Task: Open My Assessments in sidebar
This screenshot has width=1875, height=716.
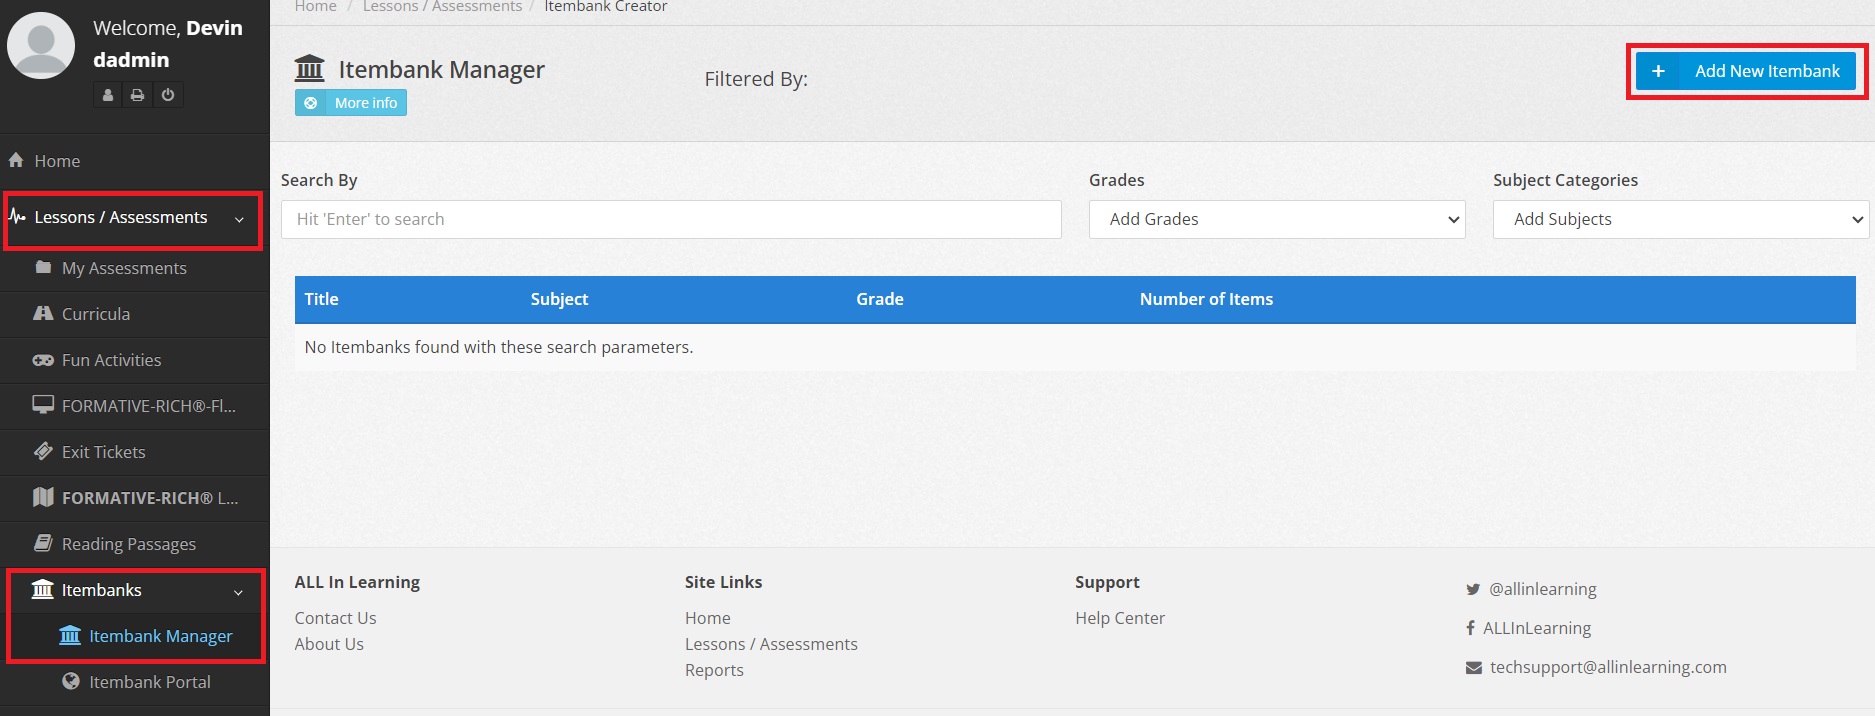Action: (x=124, y=268)
